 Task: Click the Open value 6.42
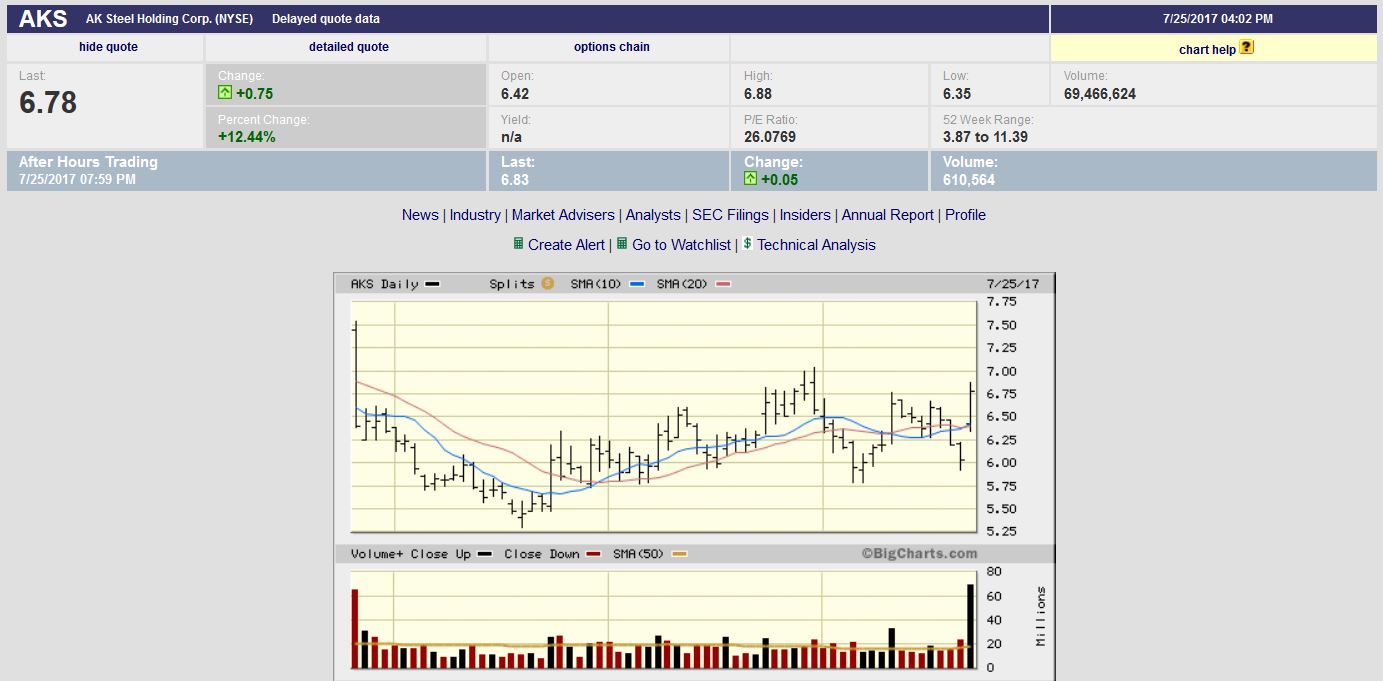(x=515, y=94)
